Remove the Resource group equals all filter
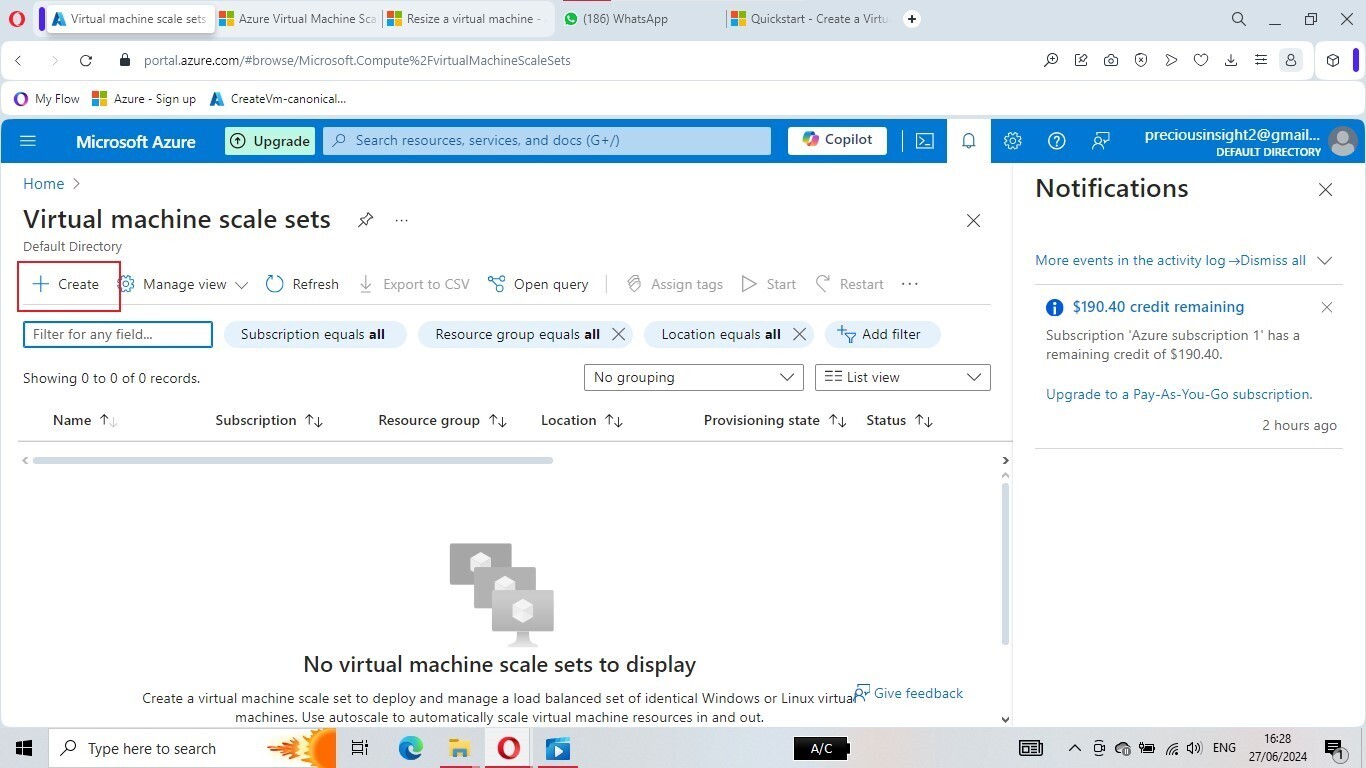The width and height of the screenshot is (1366, 768). [618, 334]
